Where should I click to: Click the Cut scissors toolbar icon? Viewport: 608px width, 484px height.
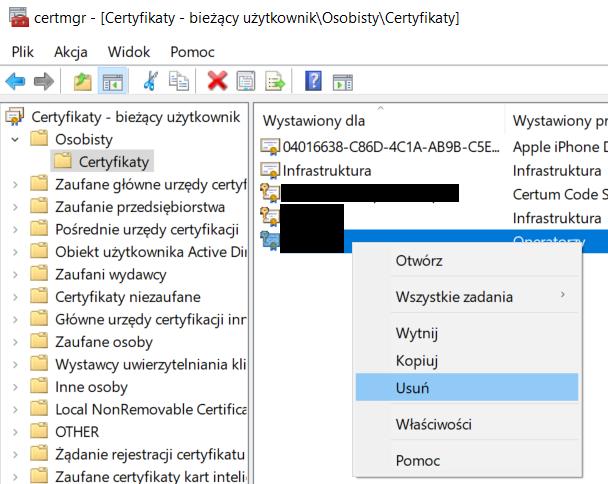150,81
